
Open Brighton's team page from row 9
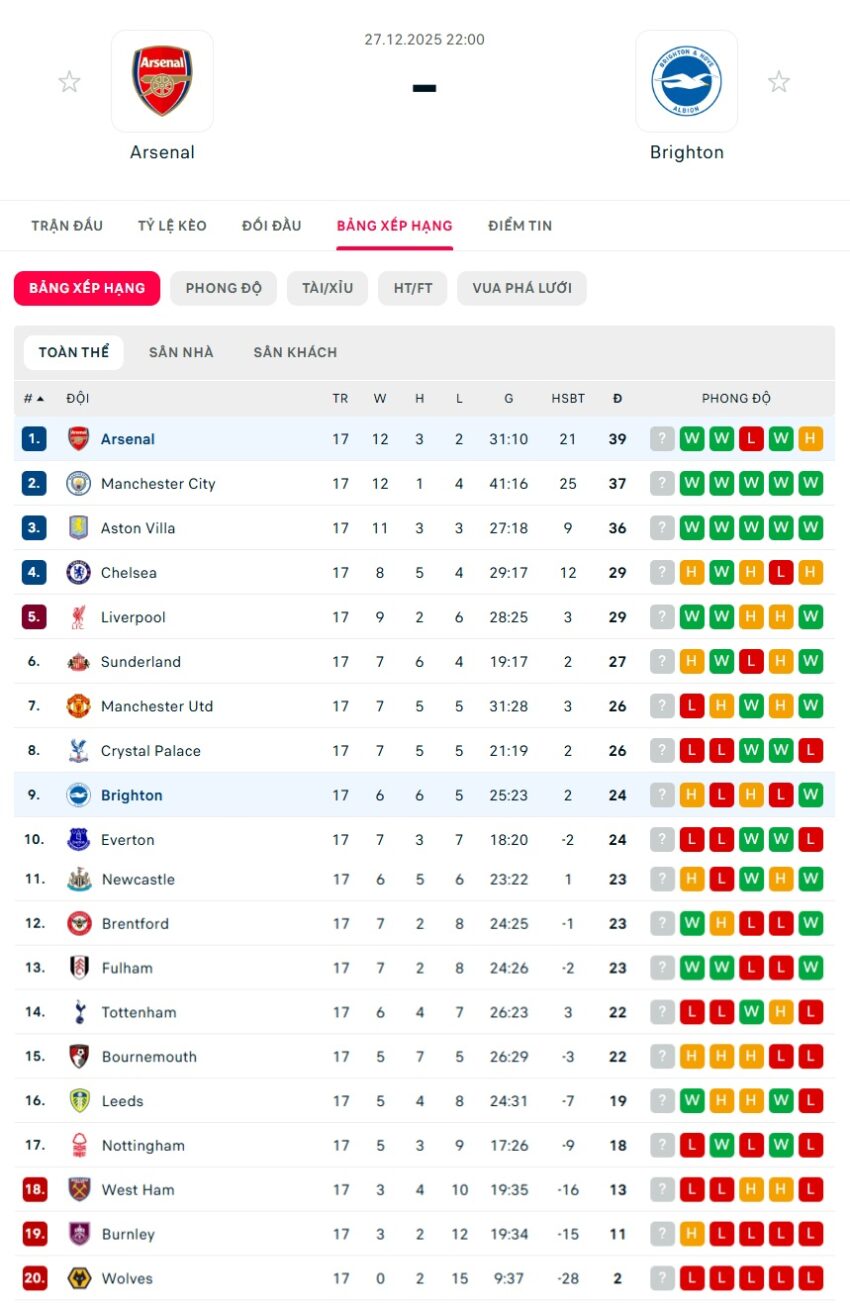click(x=132, y=795)
